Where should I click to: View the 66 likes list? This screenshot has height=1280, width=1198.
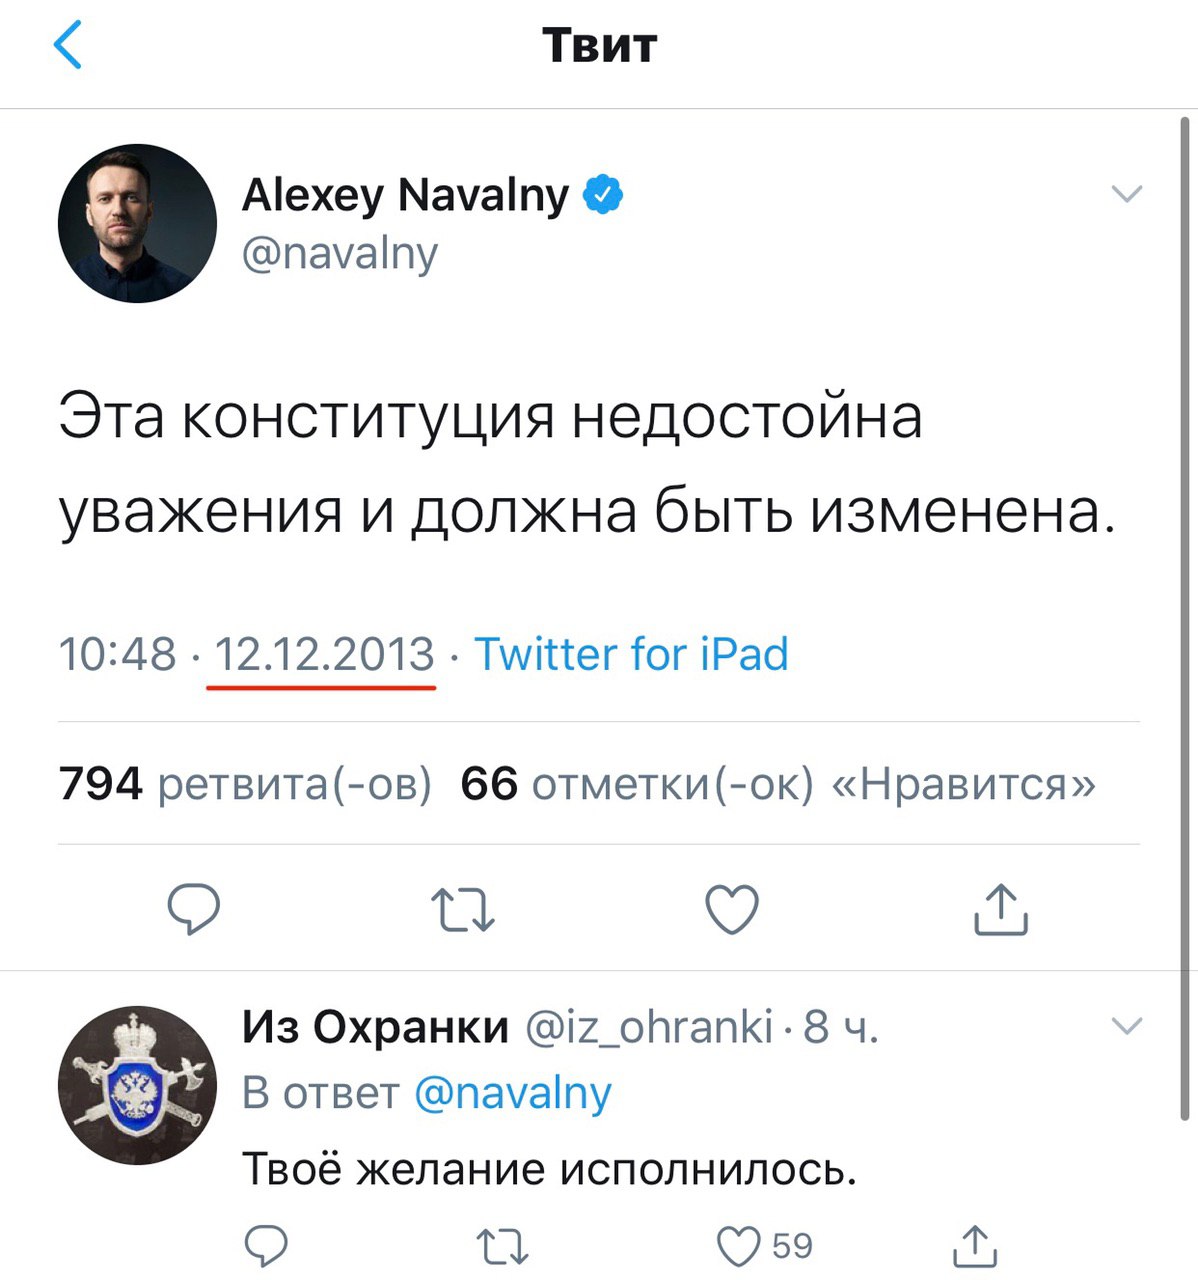point(777,784)
